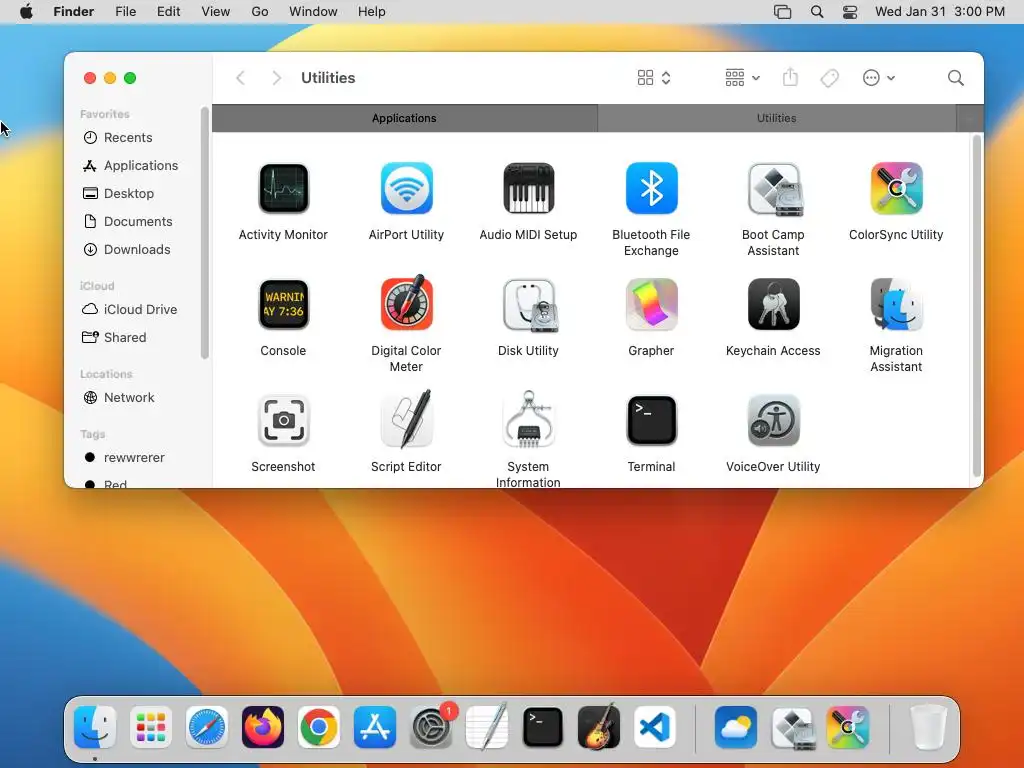
Task: Open the Edit menu
Action: pos(168,12)
